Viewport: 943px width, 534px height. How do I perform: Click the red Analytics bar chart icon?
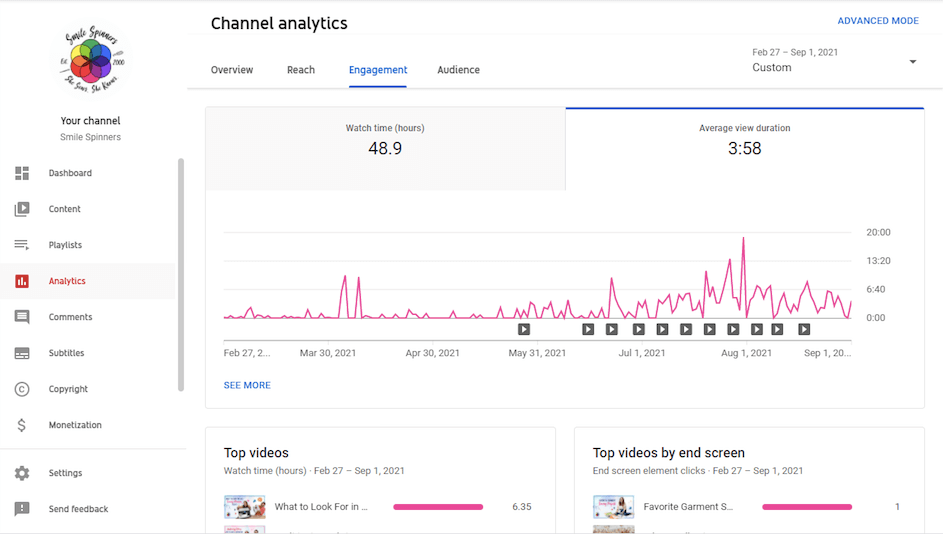(x=22, y=281)
